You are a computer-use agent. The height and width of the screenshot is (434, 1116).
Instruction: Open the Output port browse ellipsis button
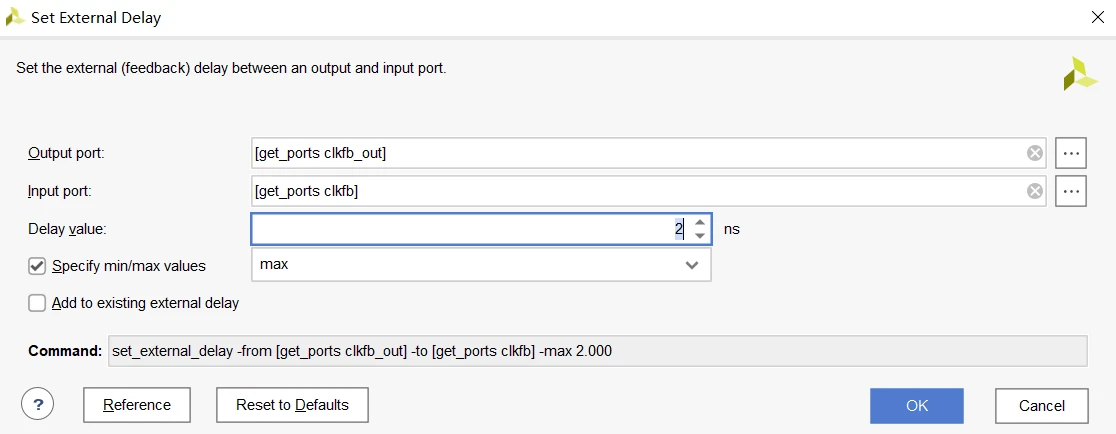click(x=1071, y=153)
